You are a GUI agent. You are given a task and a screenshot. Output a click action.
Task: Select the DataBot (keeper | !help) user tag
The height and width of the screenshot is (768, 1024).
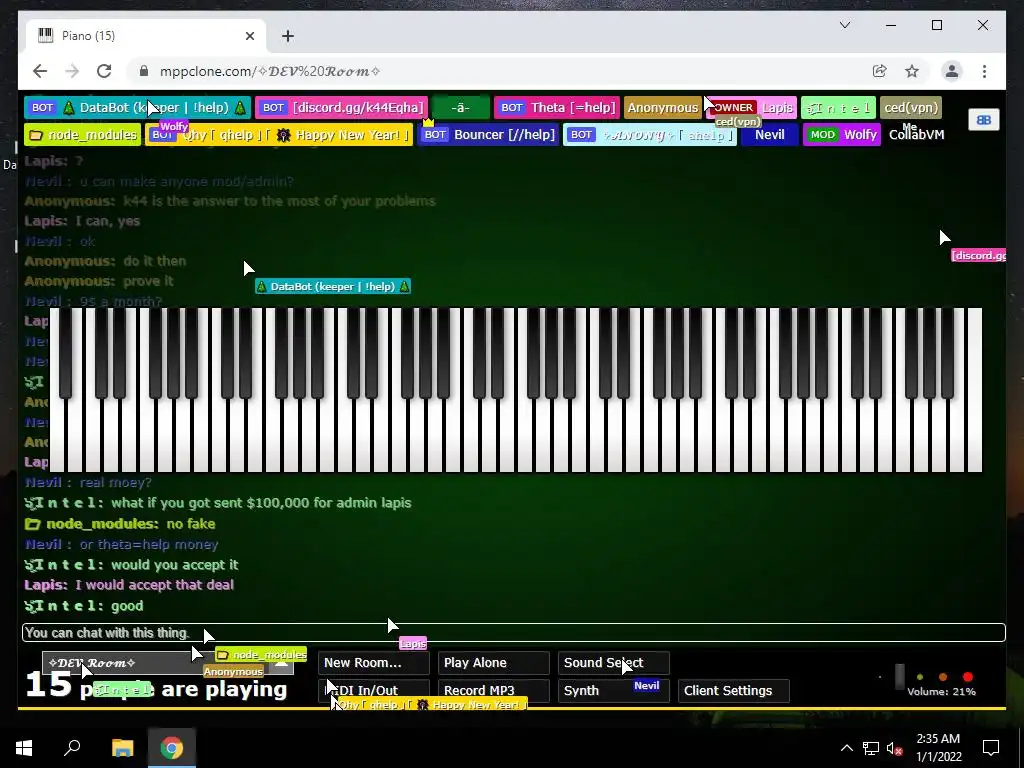(x=138, y=108)
